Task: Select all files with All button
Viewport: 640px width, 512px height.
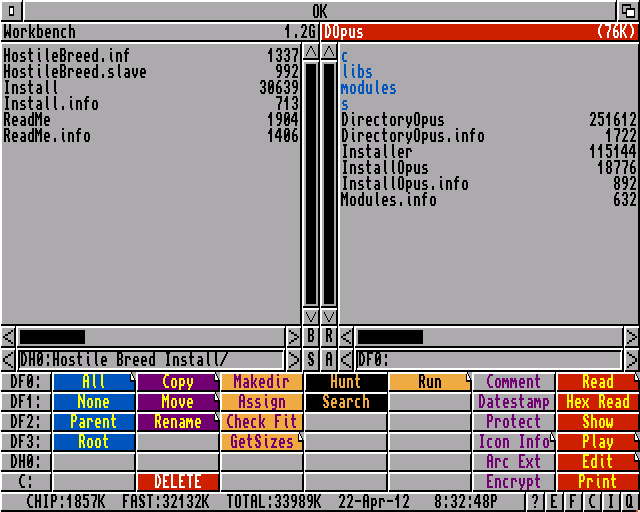Action: [x=94, y=382]
